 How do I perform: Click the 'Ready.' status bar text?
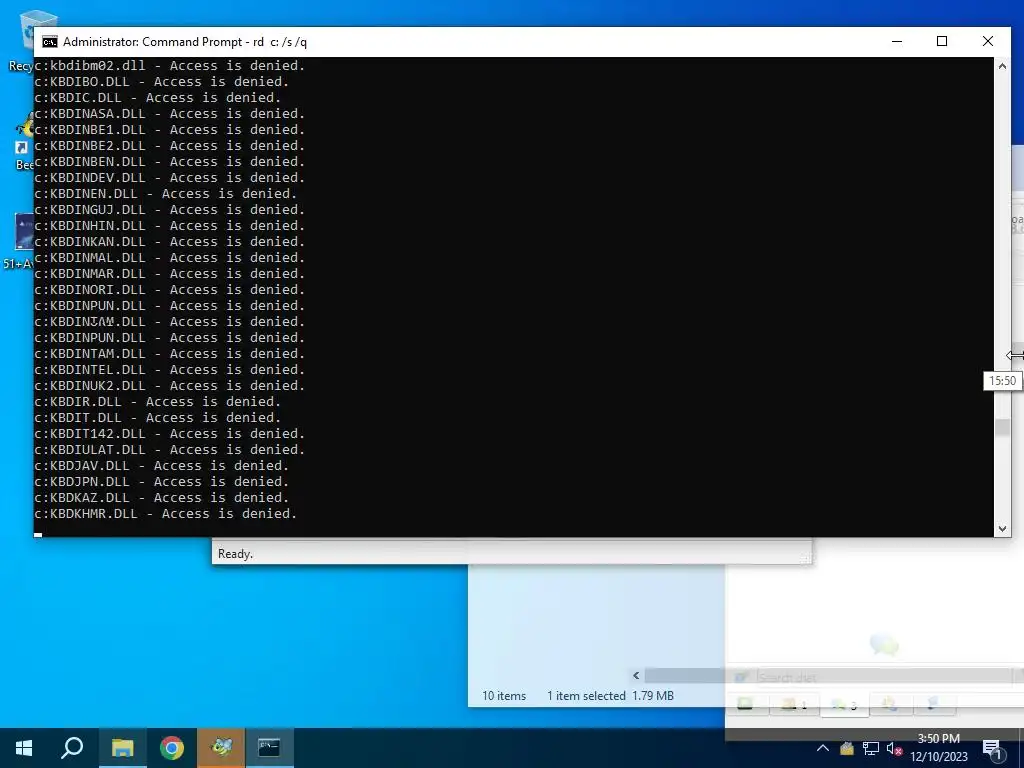pos(235,554)
